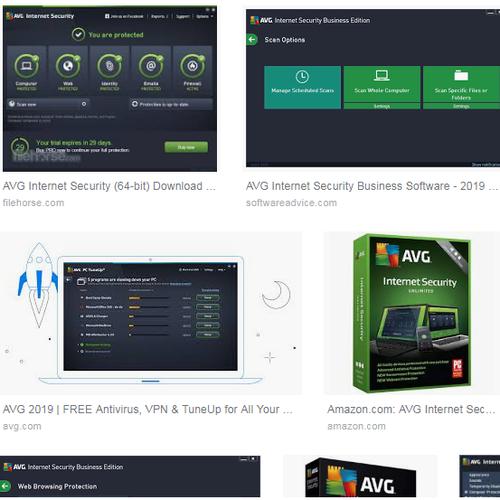Open the avg.com source link
This screenshot has width=500, height=500.
pos(22,426)
